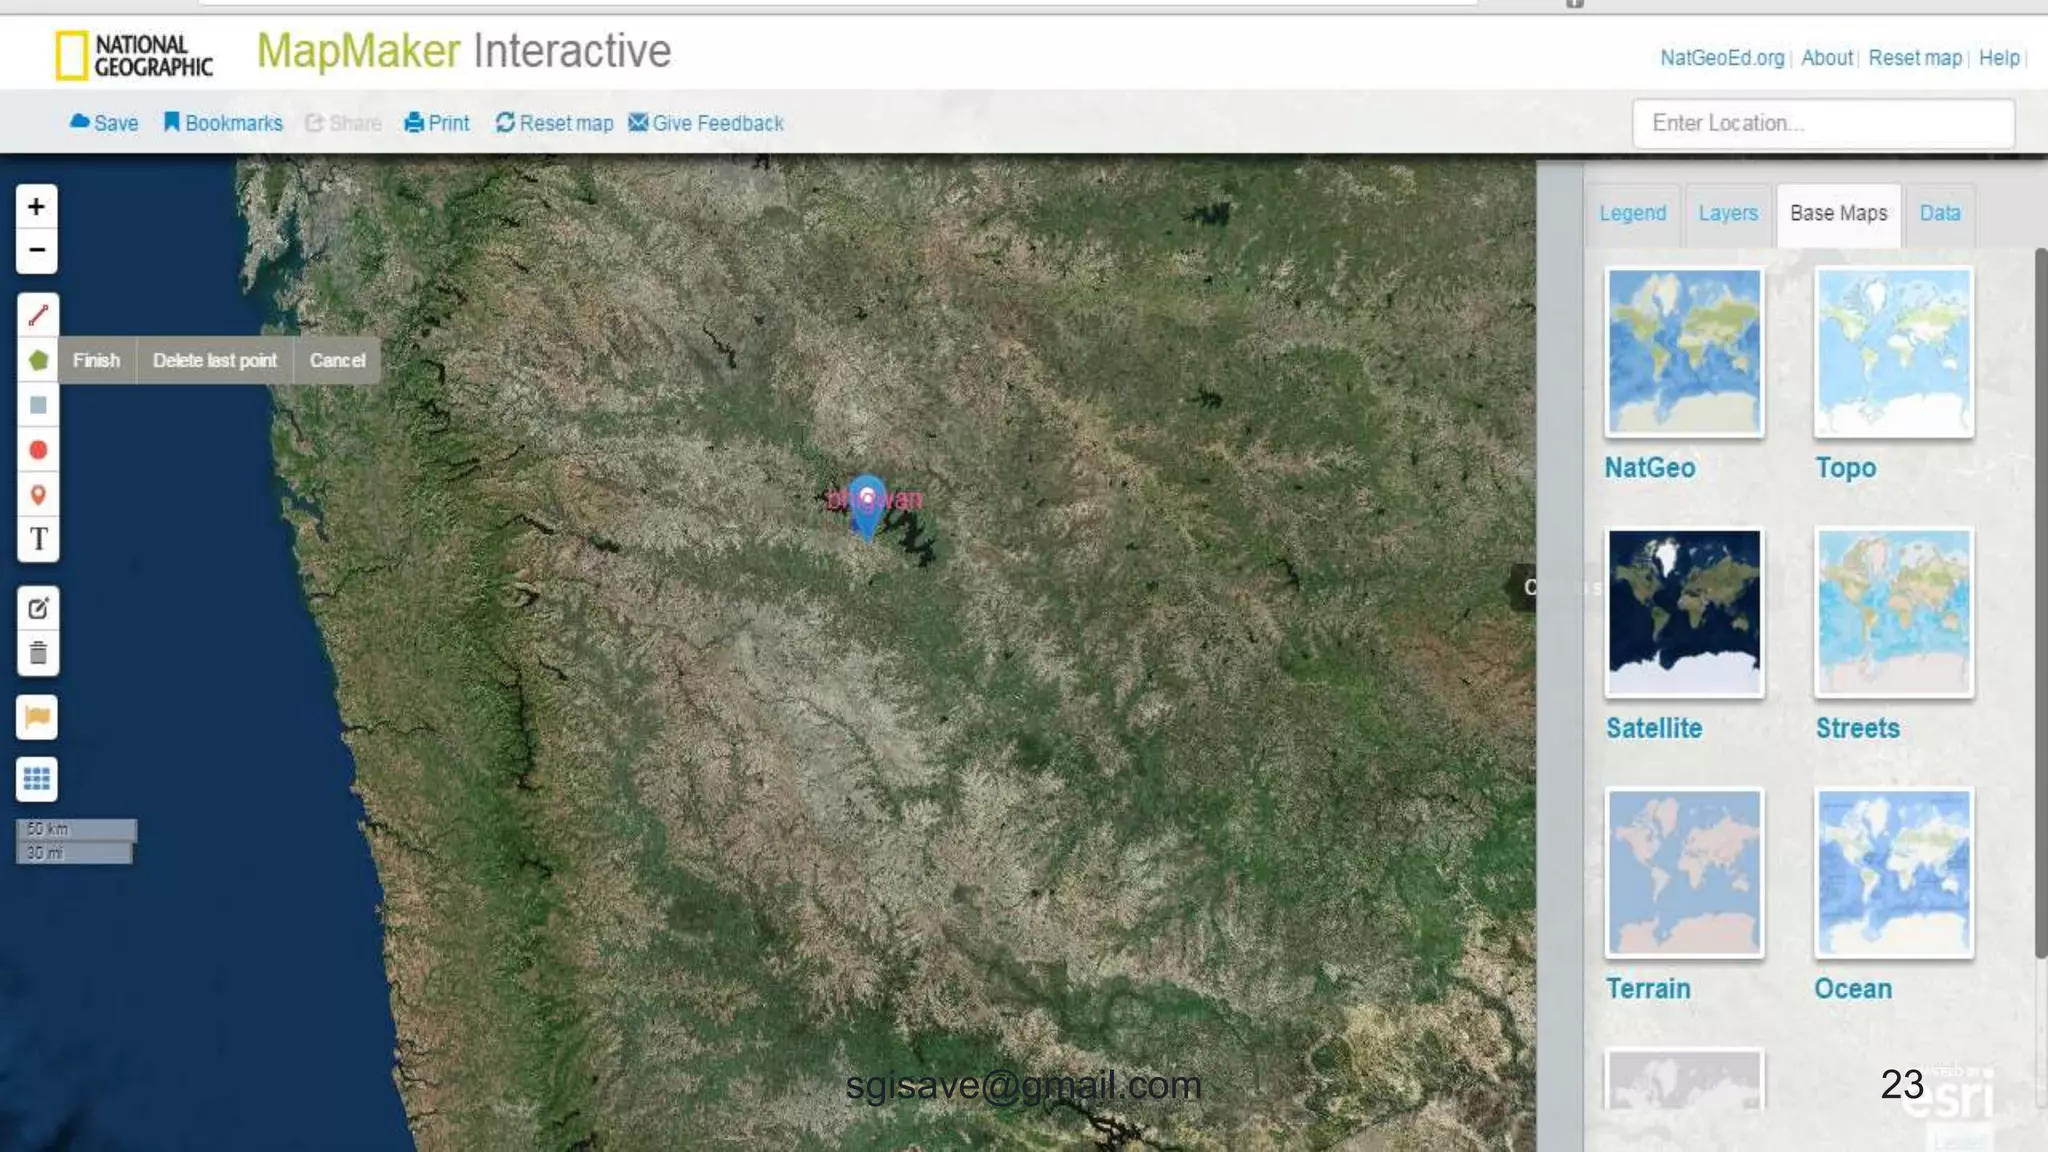Click Delete last point button
The image size is (2048, 1152).
click(x=214, y=360)
